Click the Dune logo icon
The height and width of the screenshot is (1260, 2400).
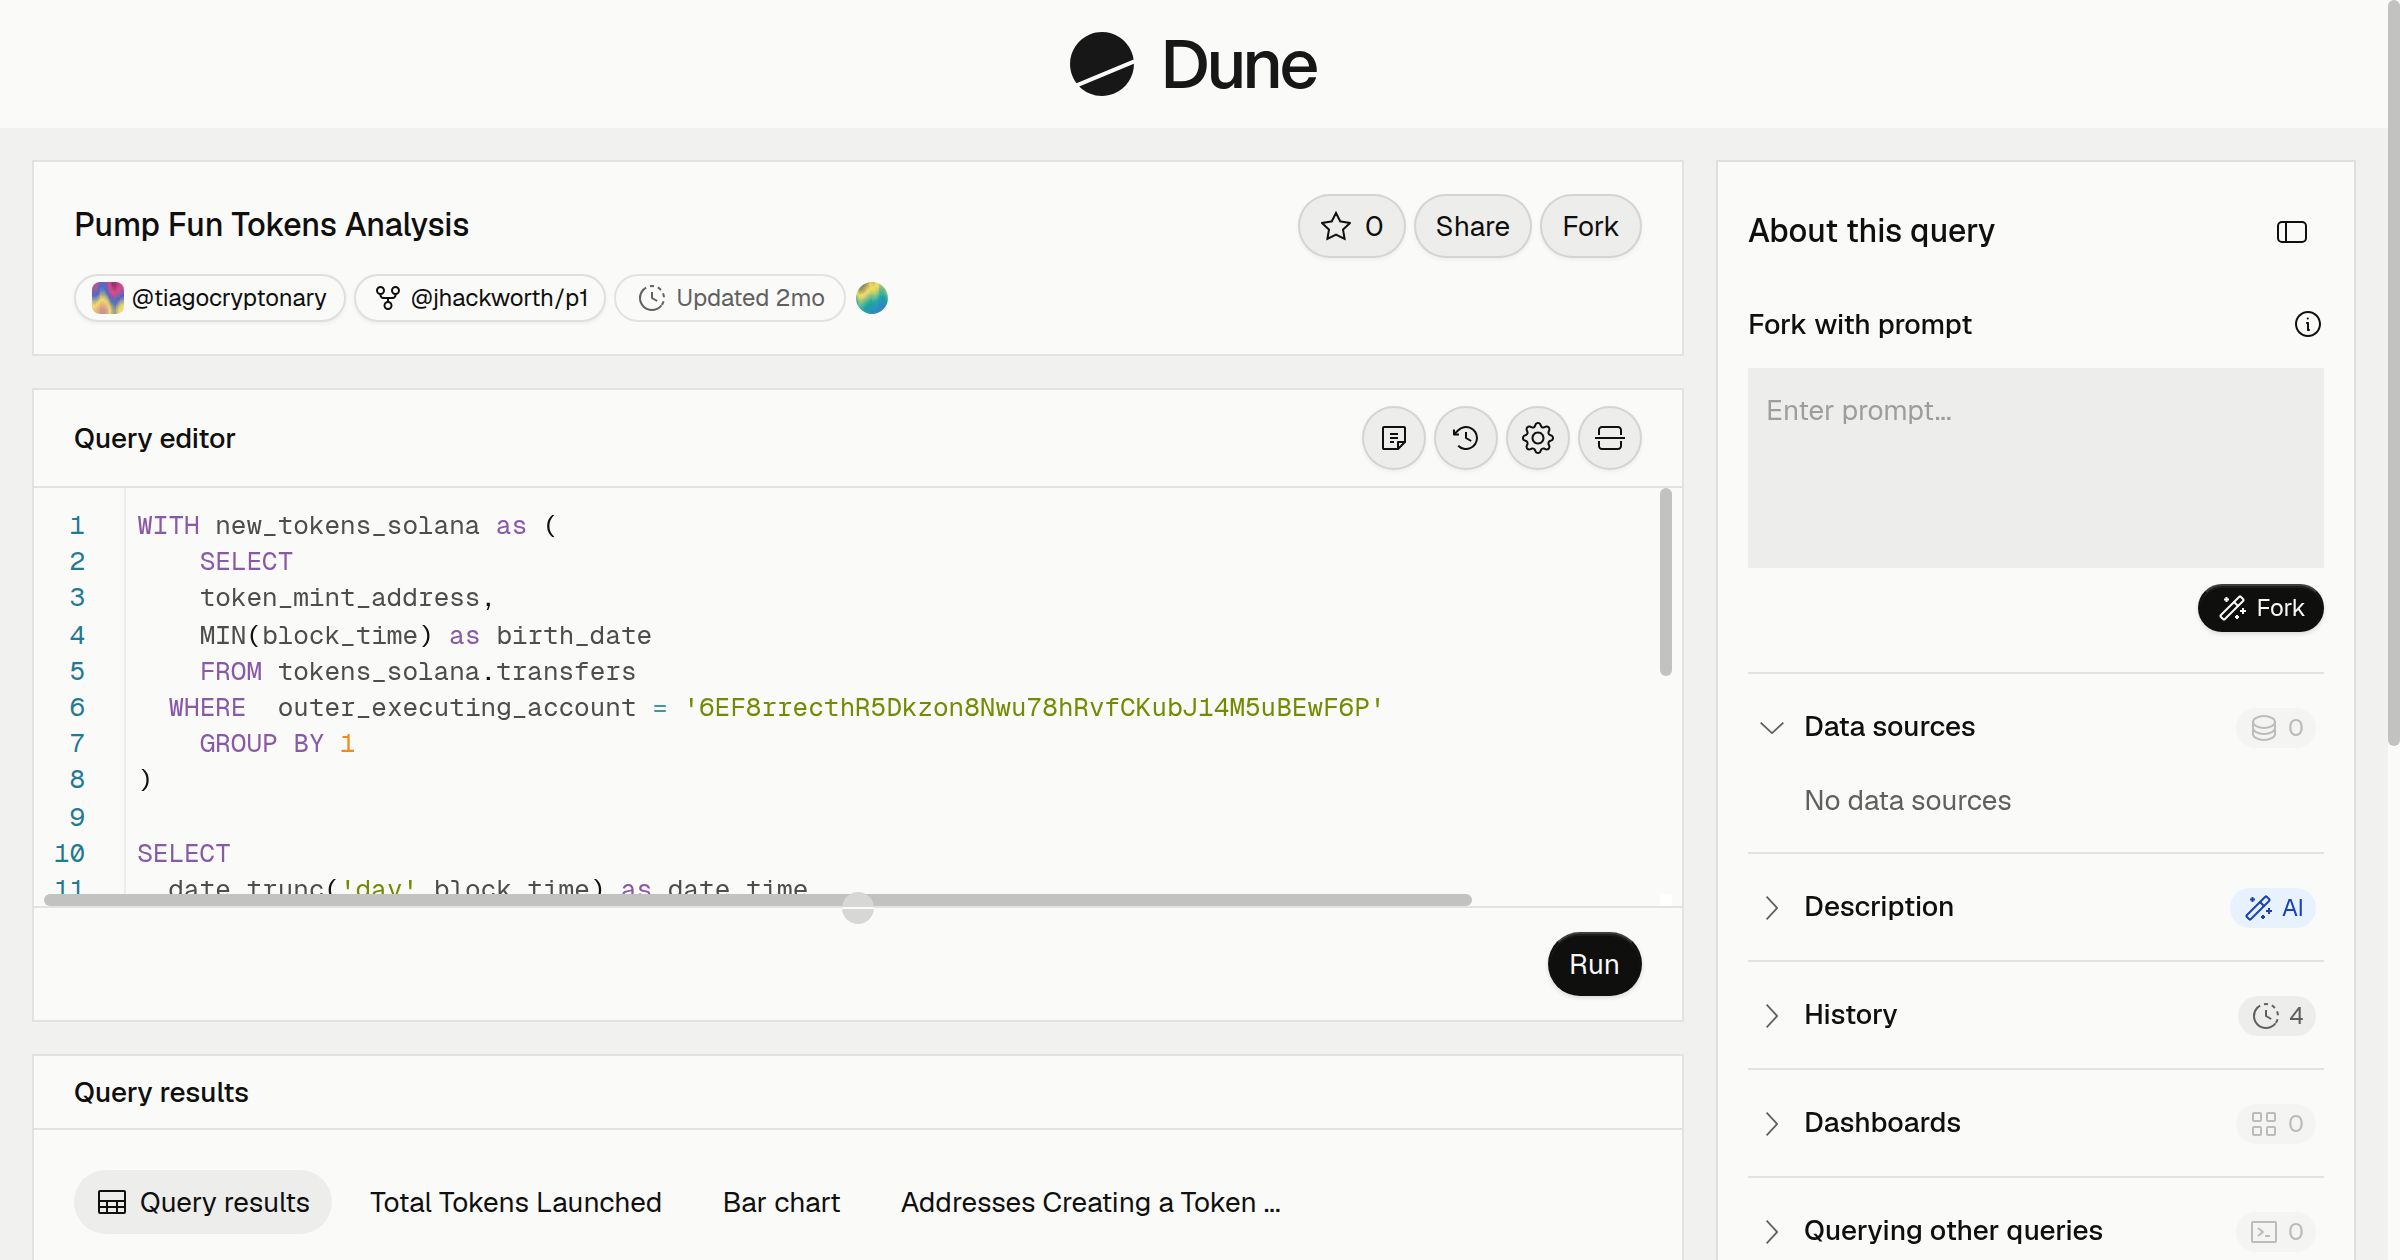tap(1101, 64)
